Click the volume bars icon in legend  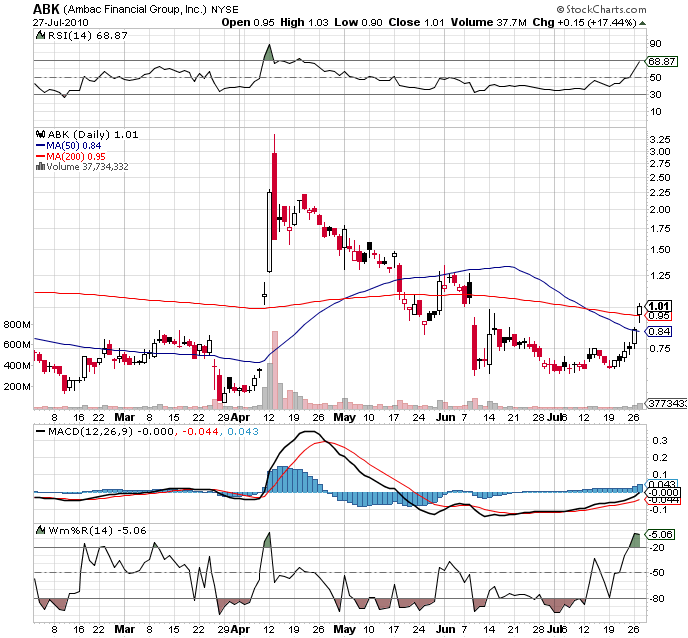point(40,166)
